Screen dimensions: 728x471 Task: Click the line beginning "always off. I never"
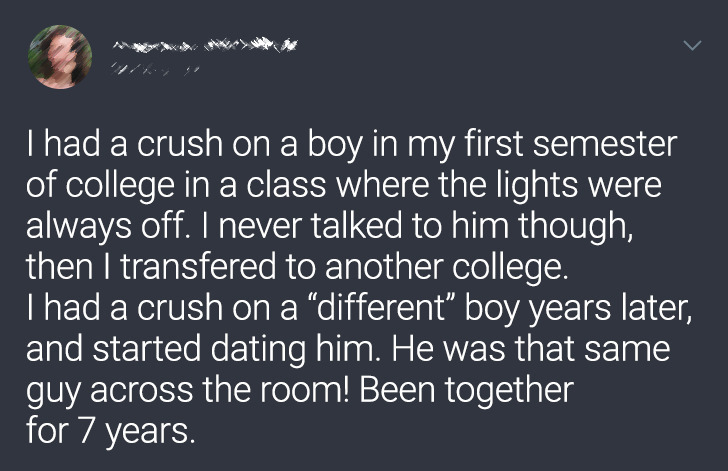tap(330, 226)
